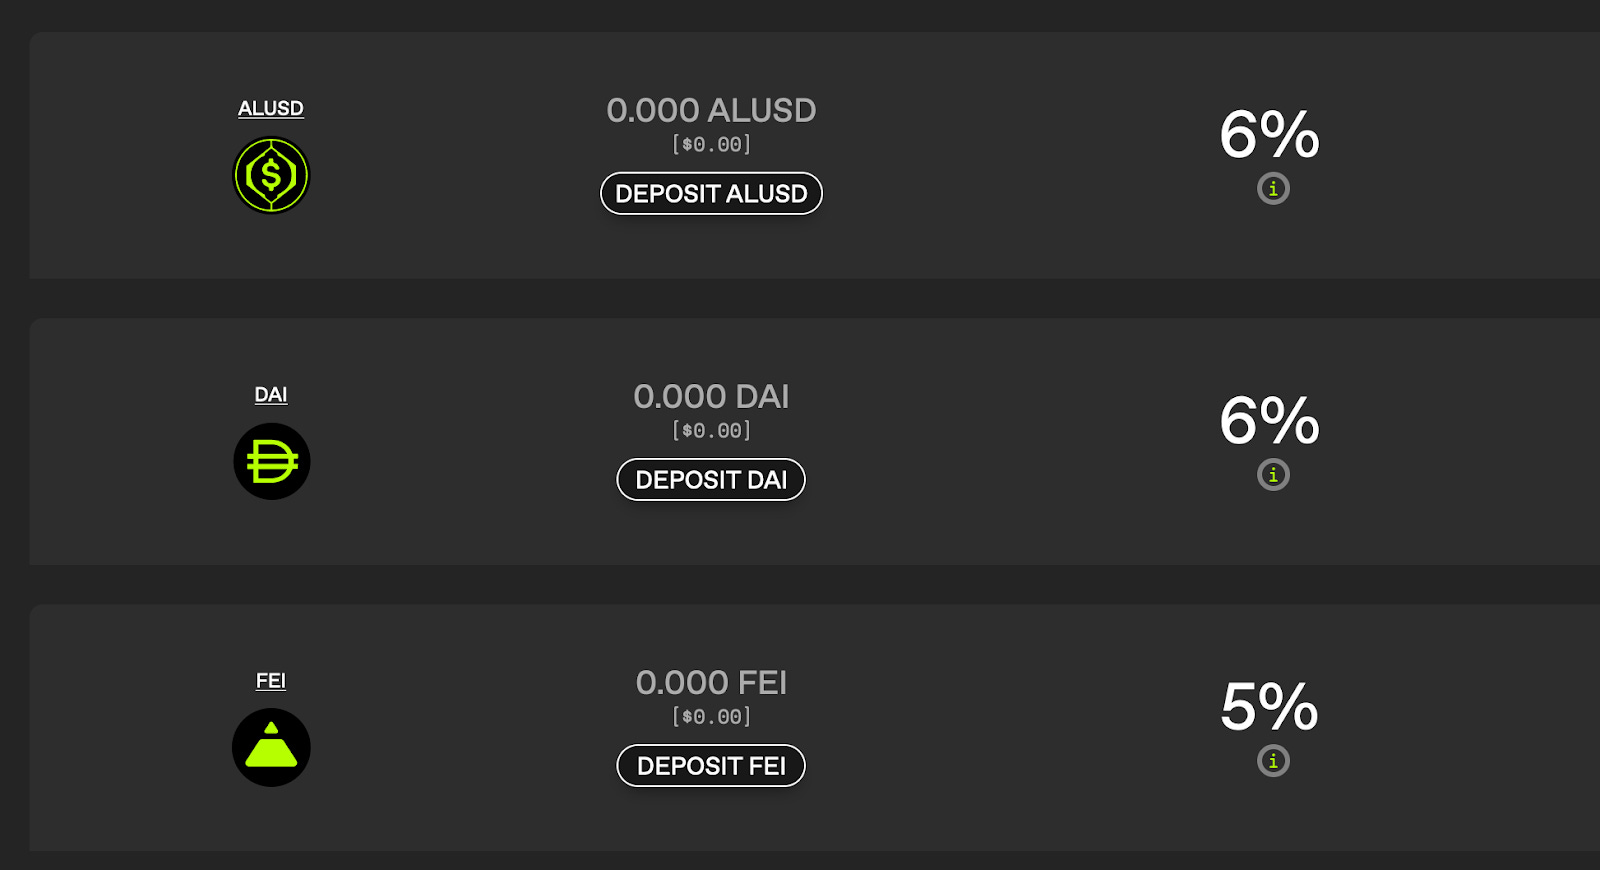Open info icon under ALUSD 6% rate

click(1273, 188)
